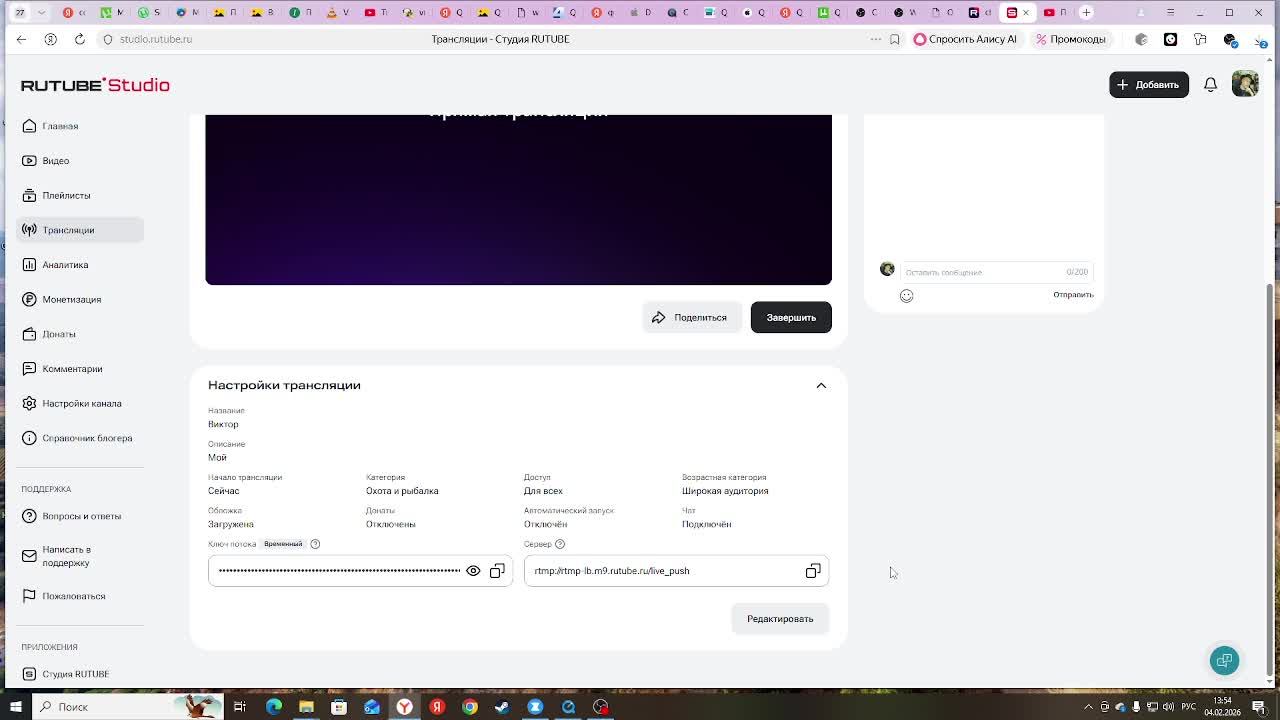
Task: Open the user profile avatar
Action: click(1245, 85)
